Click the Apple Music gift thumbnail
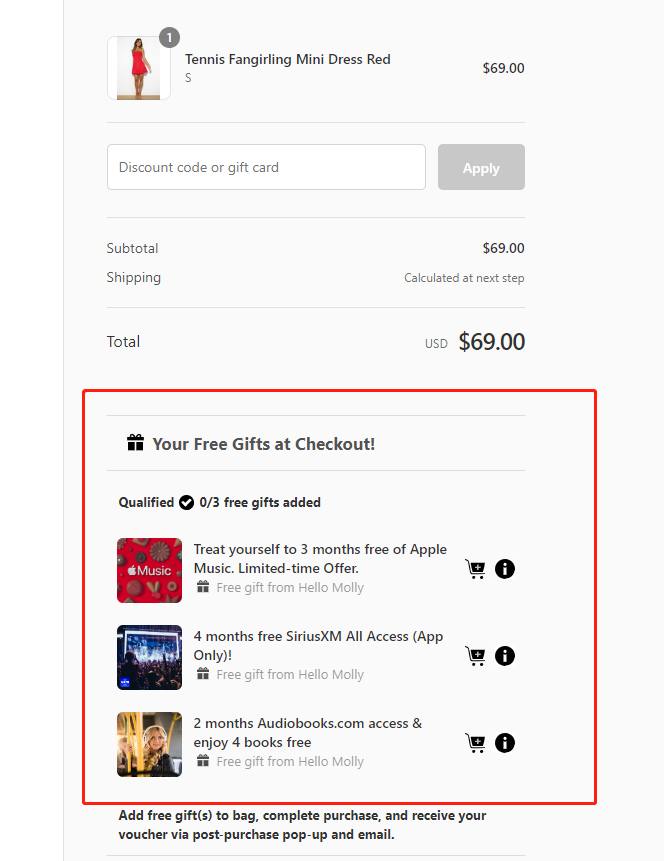 [149, 570]
